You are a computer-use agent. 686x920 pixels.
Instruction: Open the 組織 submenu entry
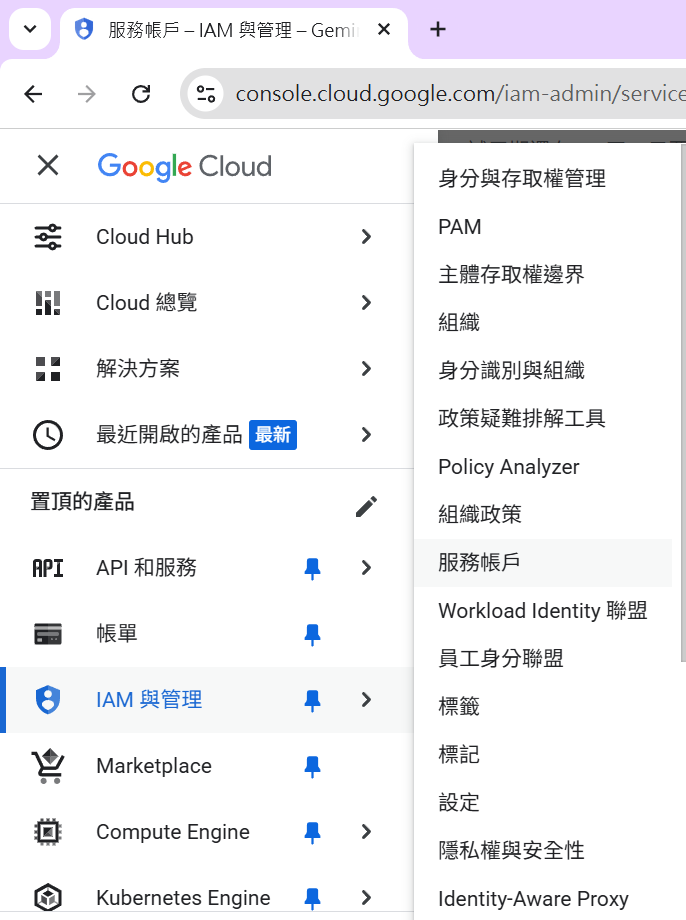click(x=543, y=323)
